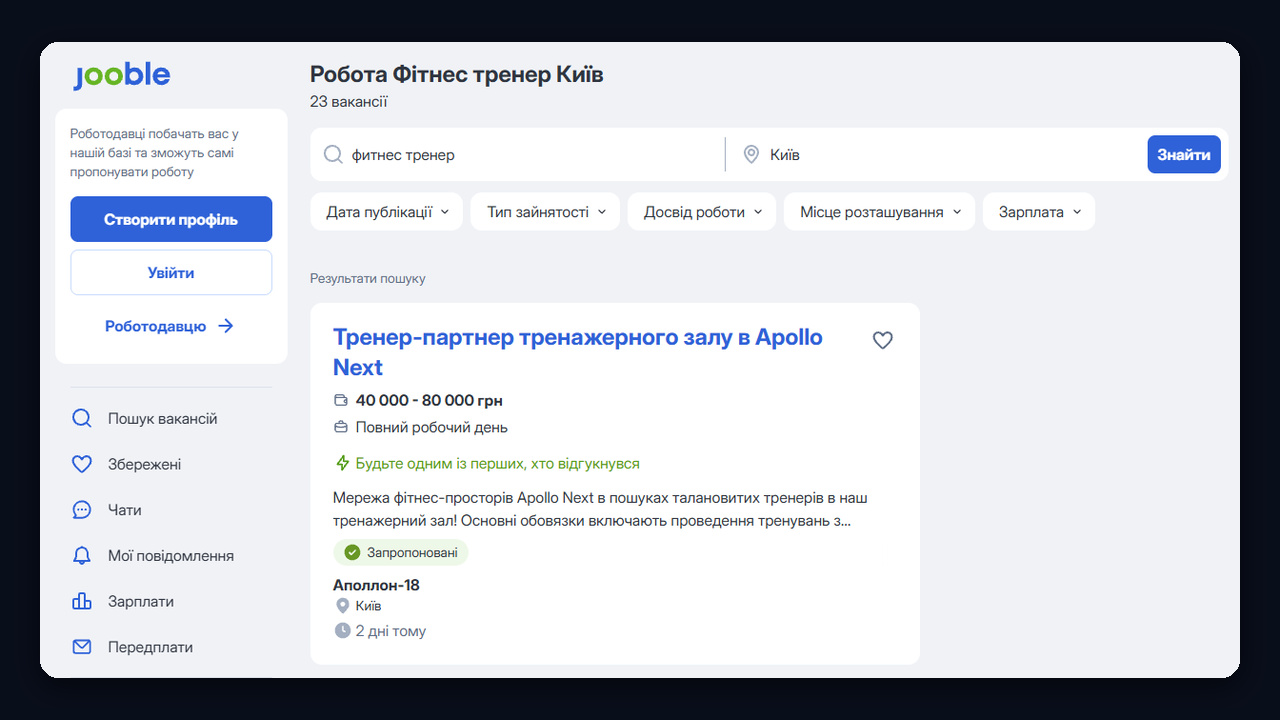
Task: Click the location pin beside Київ in the vacancy card
Action: pos(342,606)
